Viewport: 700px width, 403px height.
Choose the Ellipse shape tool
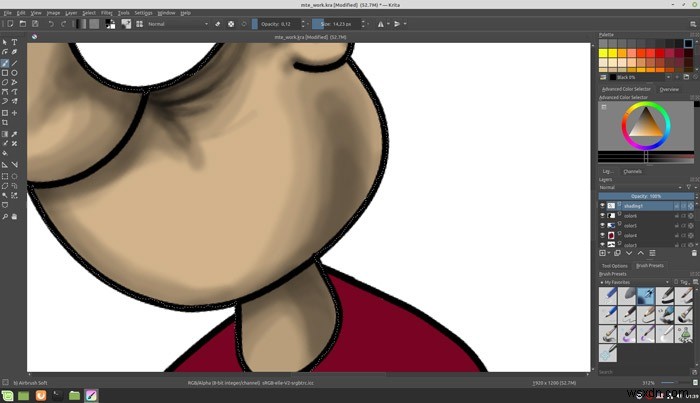click(x=14, y=73)
